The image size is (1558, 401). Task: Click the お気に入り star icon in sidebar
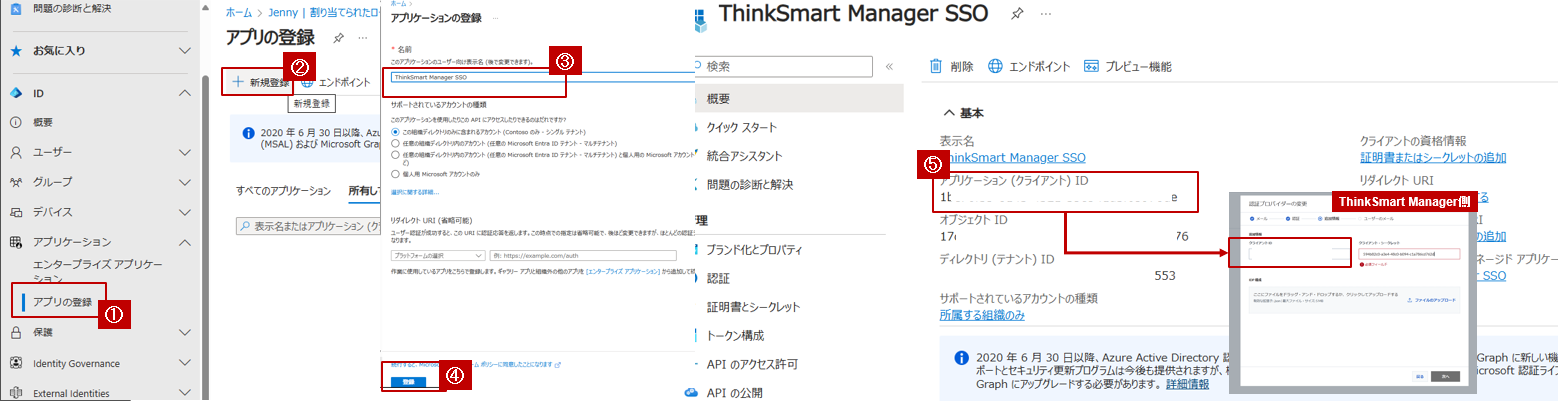pyautogui.click(x=16, y=50)
